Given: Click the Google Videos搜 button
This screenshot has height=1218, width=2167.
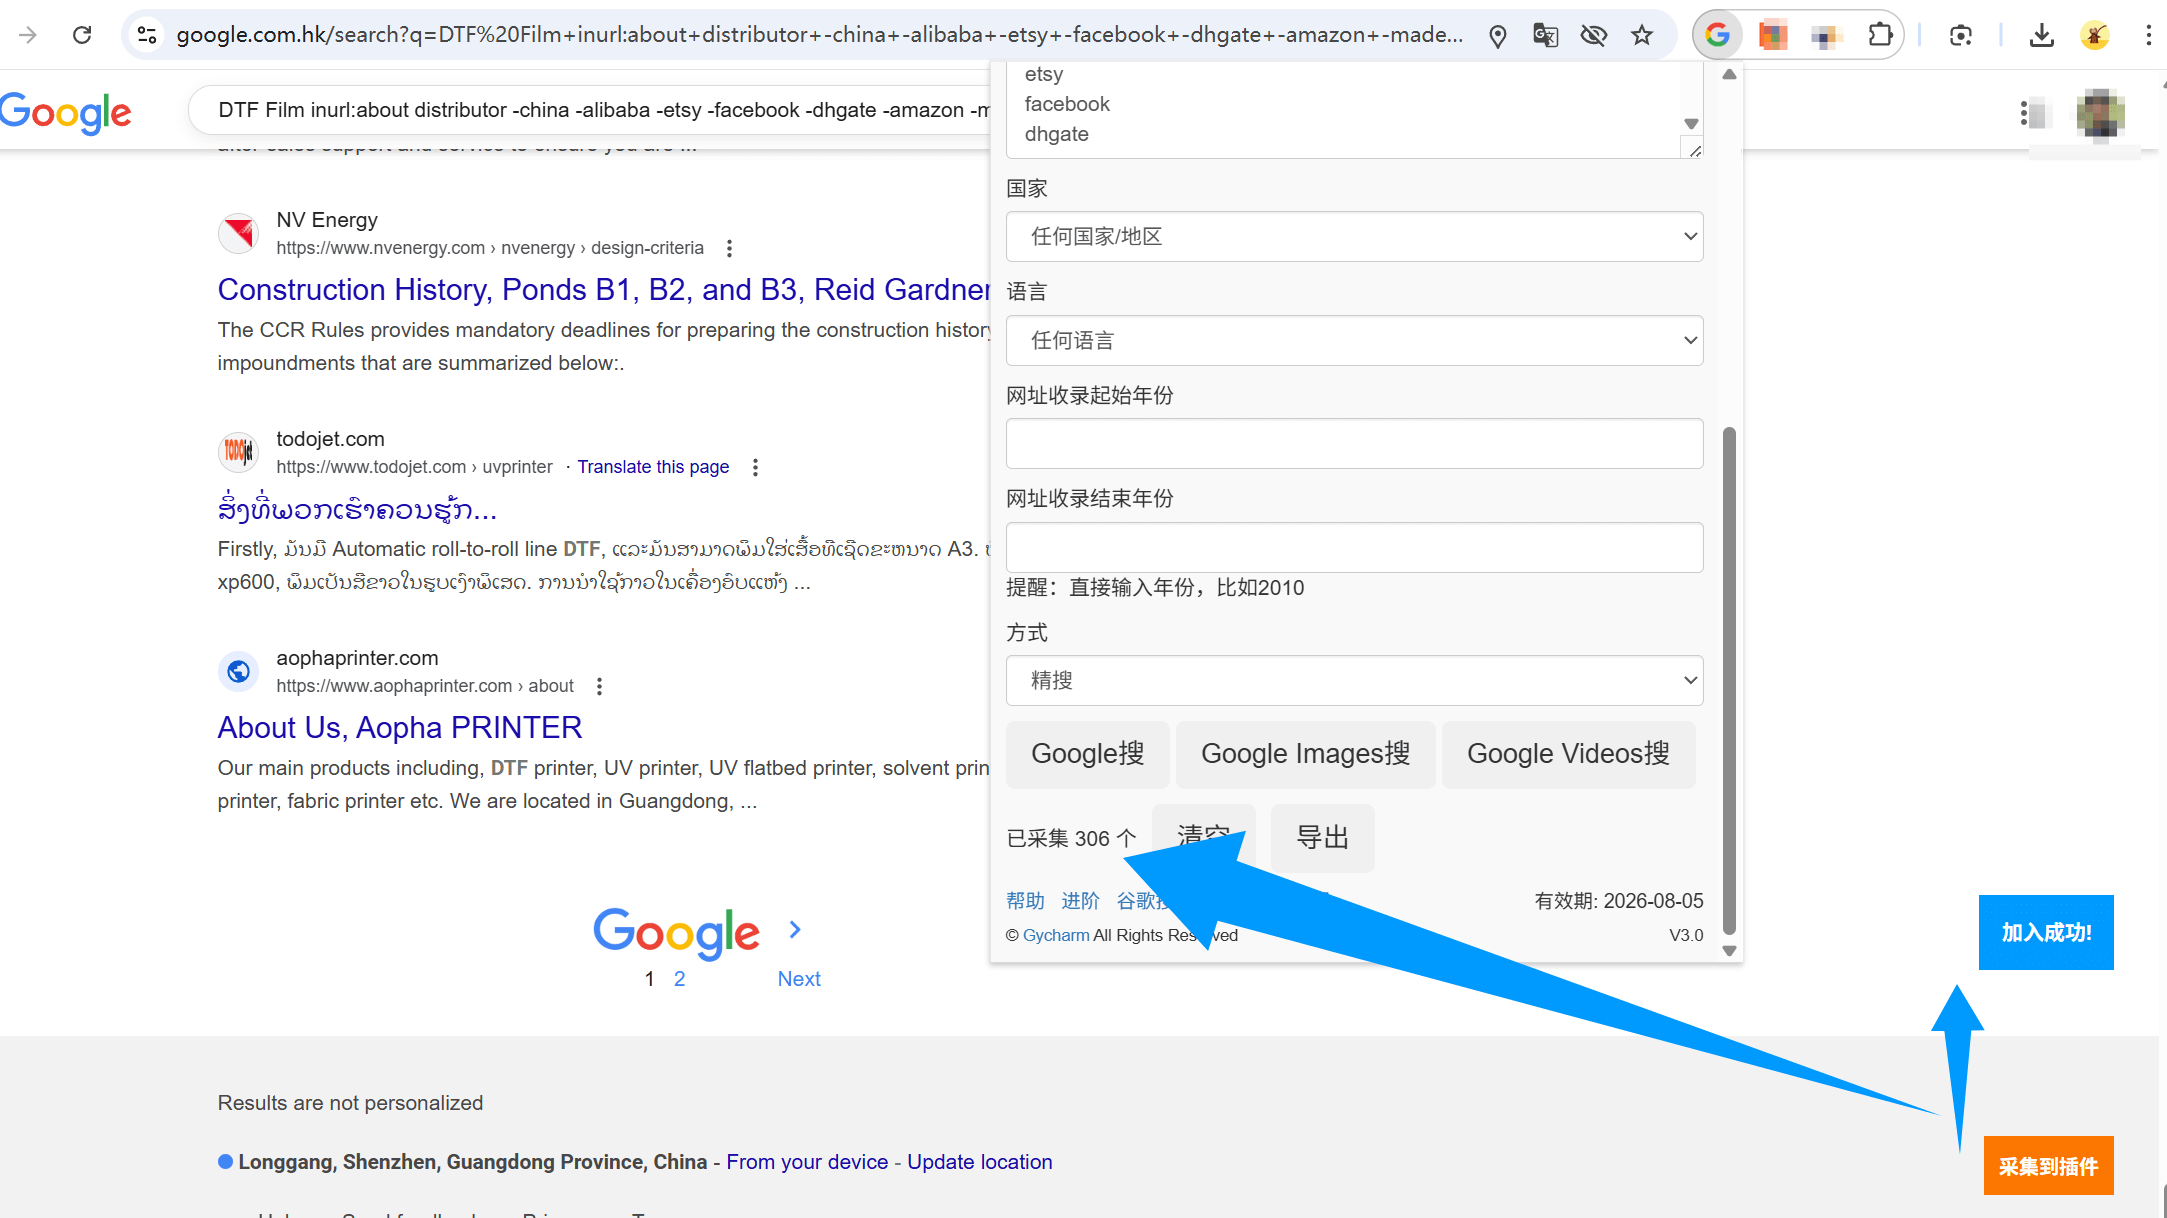Looking at the screenshot, I should [x=1568, y=754].
